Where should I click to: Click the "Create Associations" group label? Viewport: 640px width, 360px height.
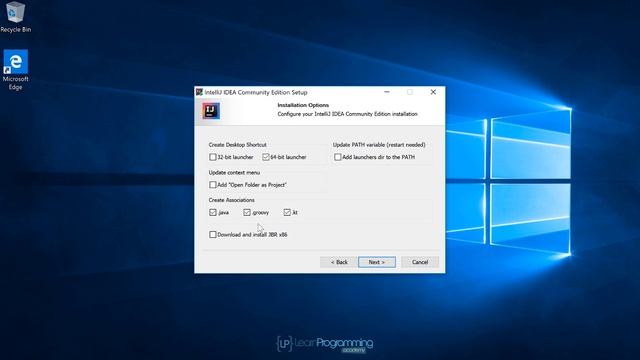[x=231, y=200]
